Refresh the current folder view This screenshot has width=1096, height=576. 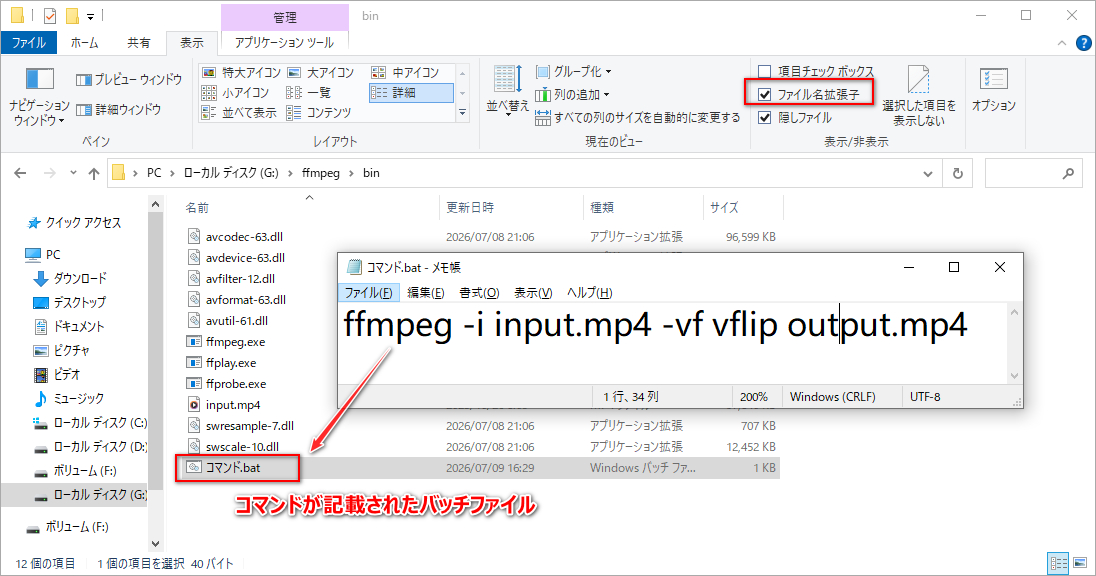[958, 173]
